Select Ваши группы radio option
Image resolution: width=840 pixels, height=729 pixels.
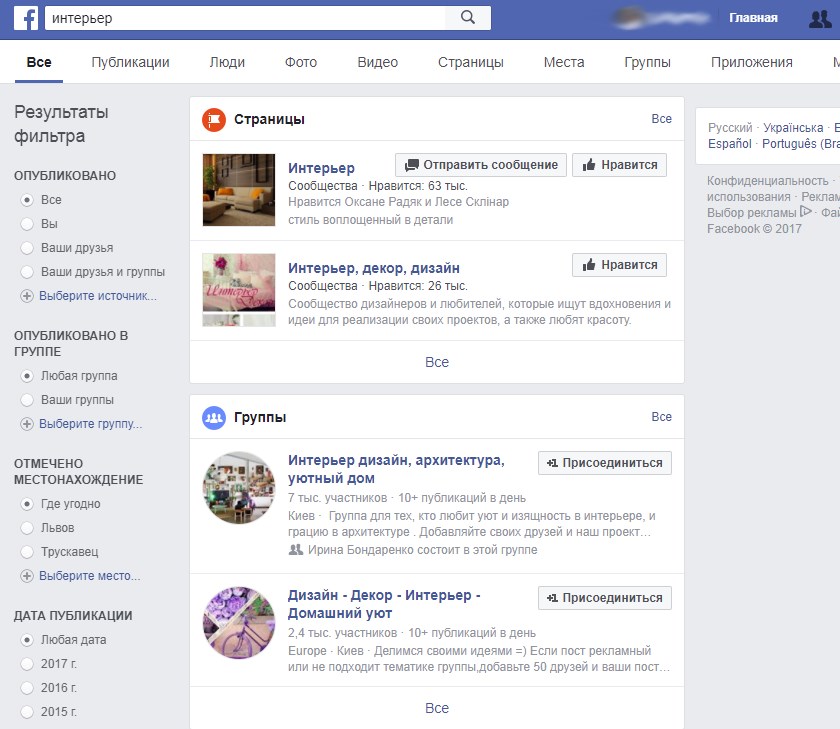26,400
